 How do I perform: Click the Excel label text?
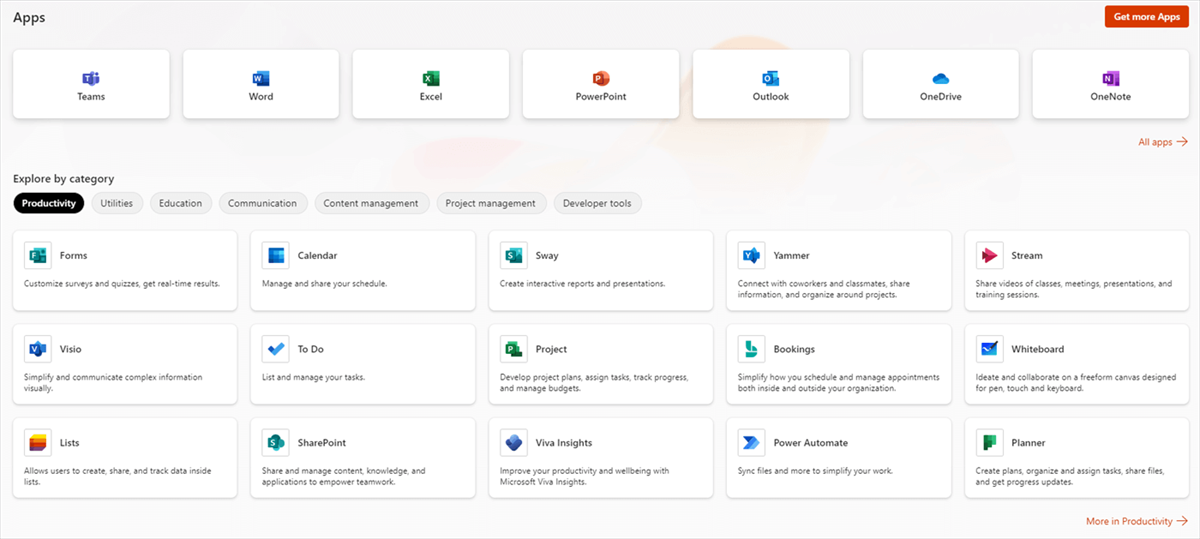click(431, 97)
